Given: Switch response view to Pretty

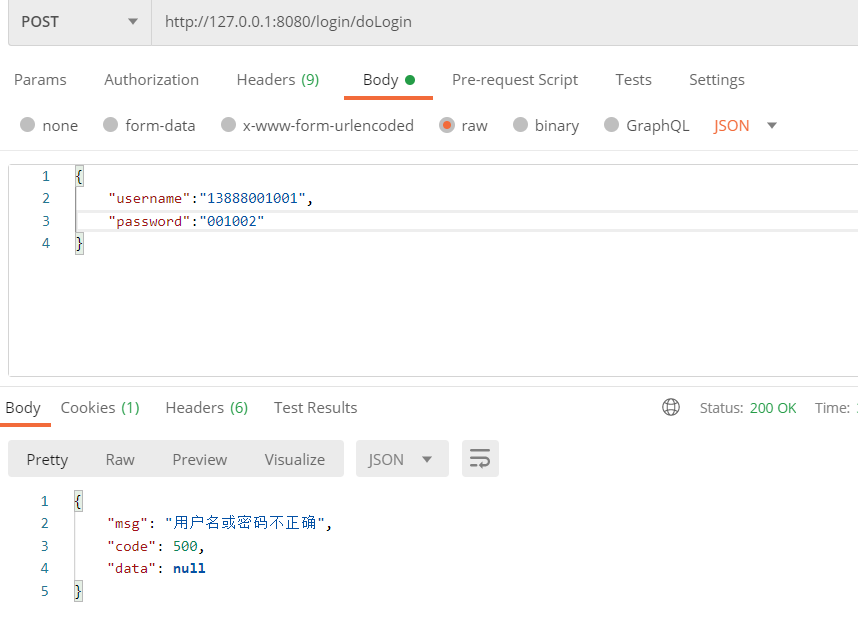Looking at the screenshot, I should click(48, 459).
